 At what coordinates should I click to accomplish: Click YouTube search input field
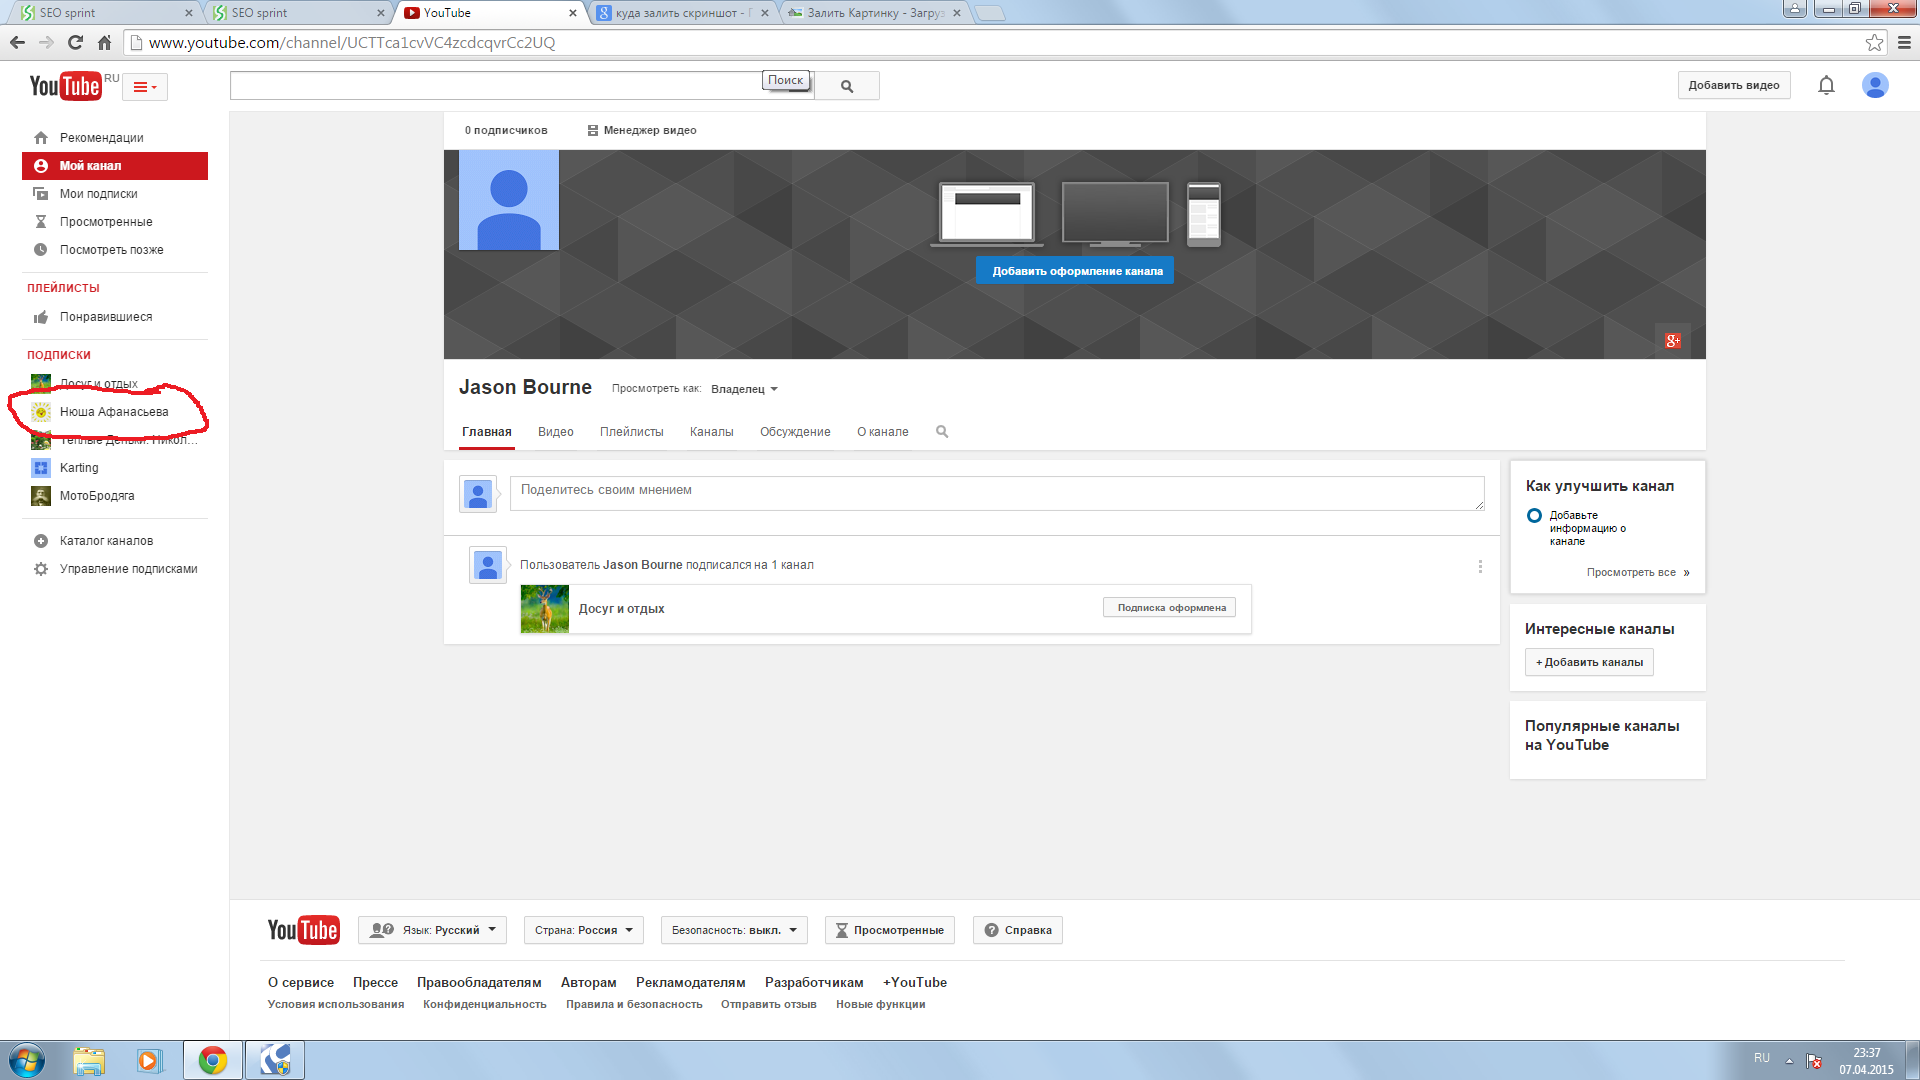522,86
